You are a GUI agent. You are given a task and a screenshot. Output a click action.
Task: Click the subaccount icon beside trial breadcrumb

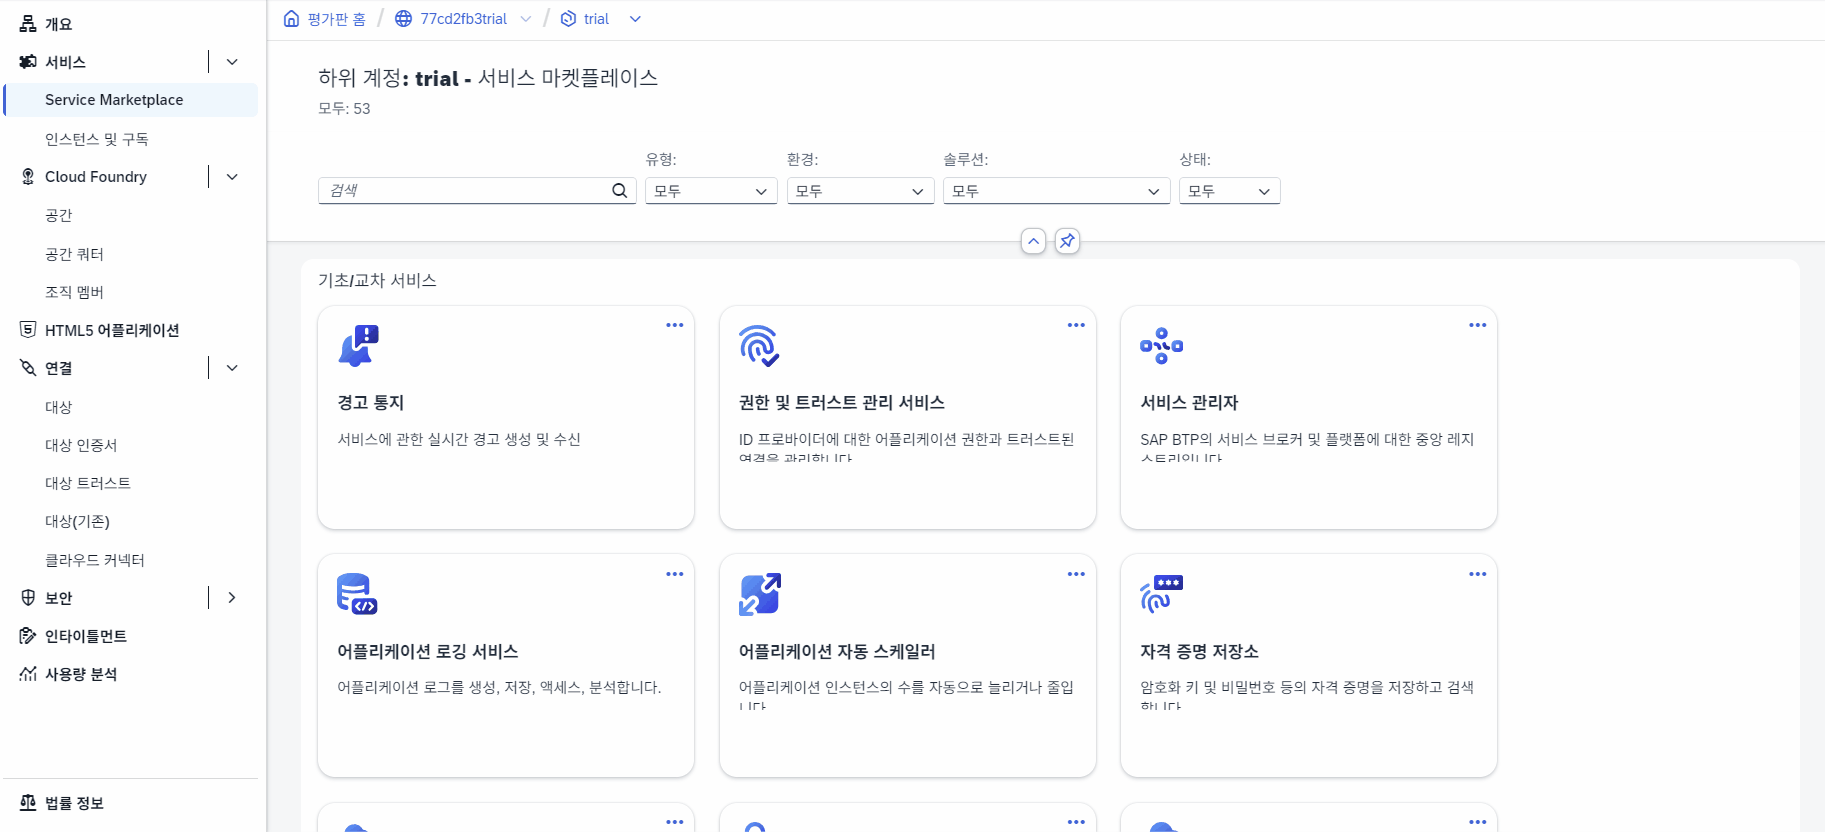568,19
